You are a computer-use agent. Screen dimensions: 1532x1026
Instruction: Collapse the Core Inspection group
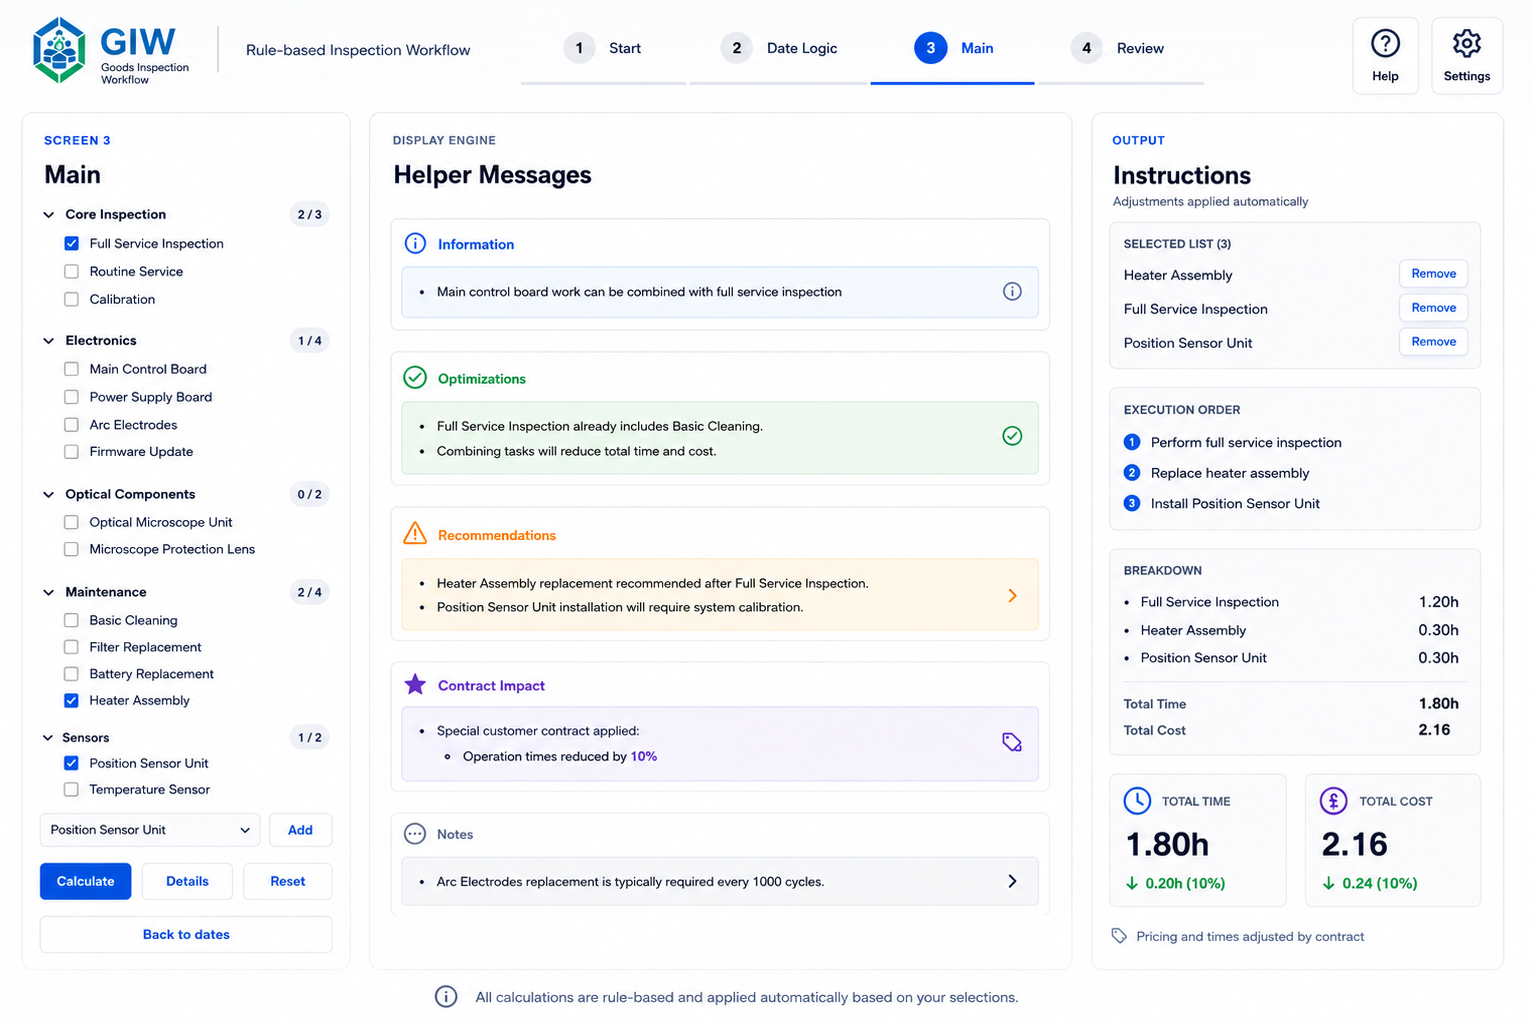48,214
